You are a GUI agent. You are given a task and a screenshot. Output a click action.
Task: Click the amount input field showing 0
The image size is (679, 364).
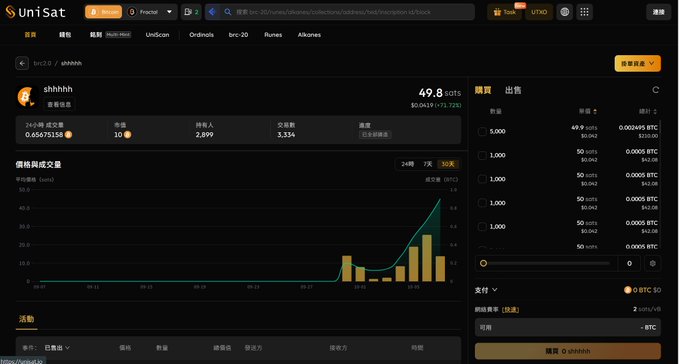(629, 263)
